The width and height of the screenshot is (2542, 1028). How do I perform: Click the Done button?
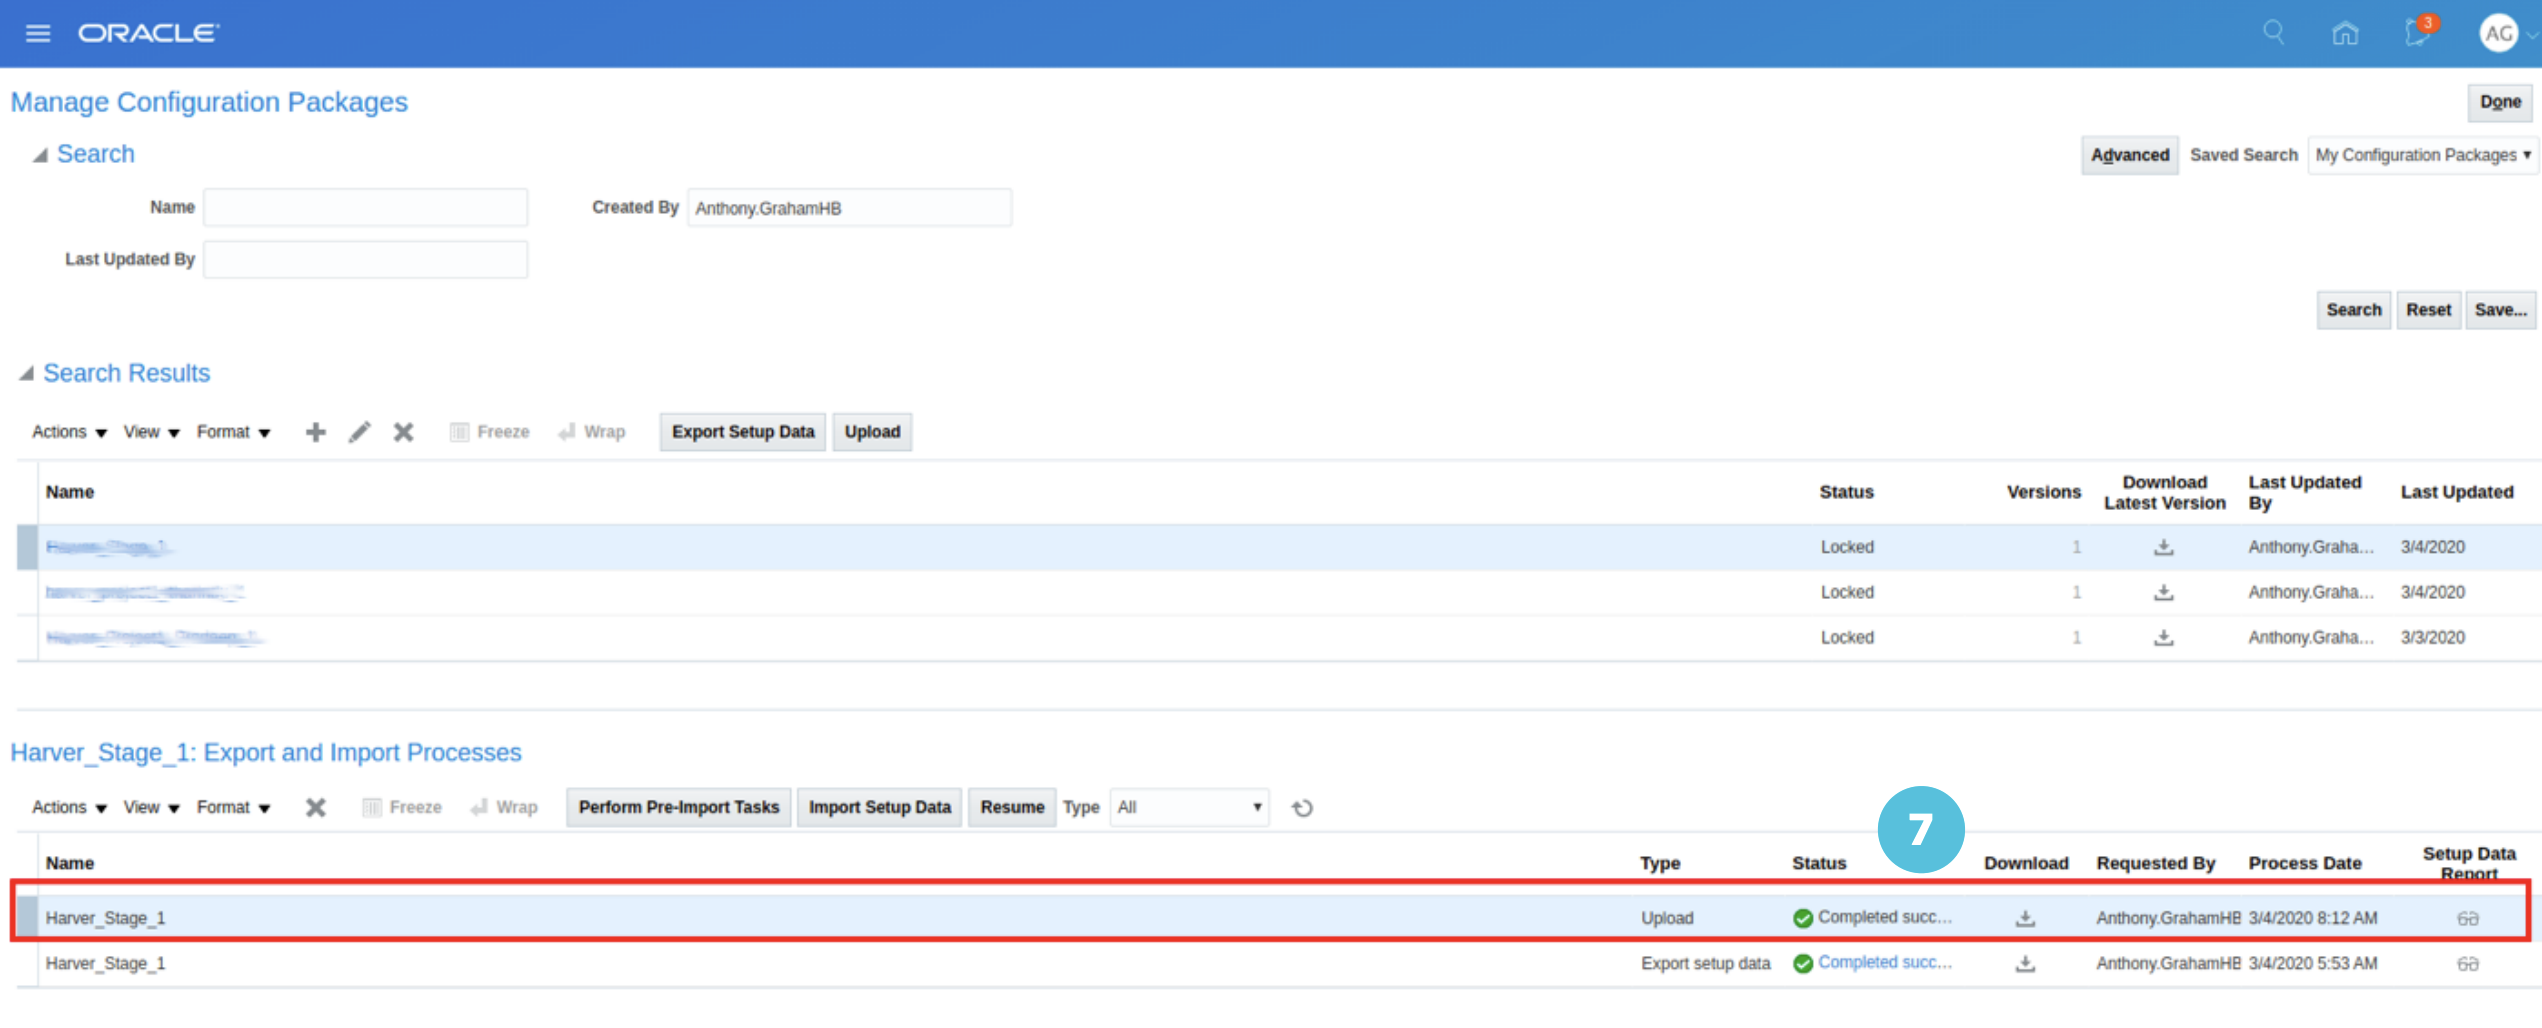(x=2500, y=102)
